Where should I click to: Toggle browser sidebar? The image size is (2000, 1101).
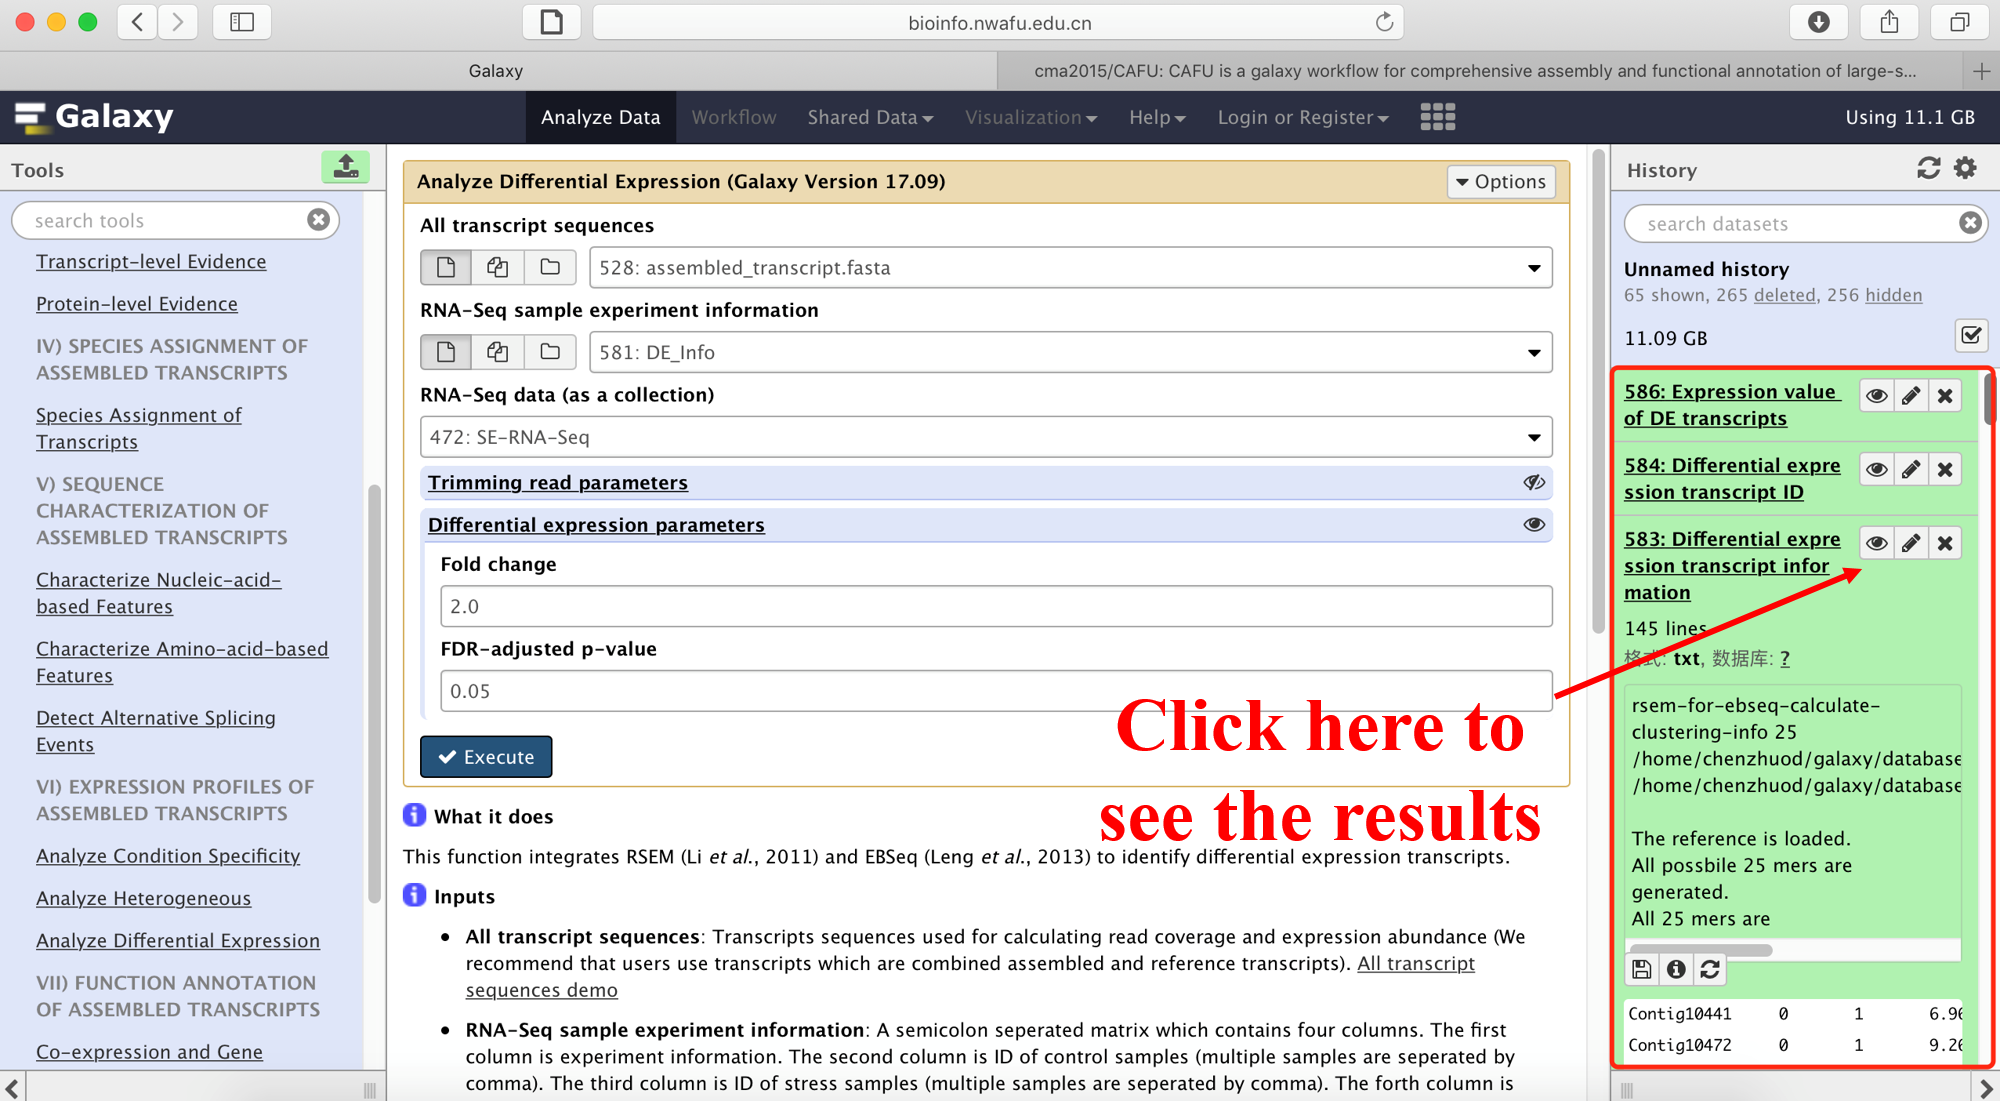pyautogui.click(x=242, y=22)
